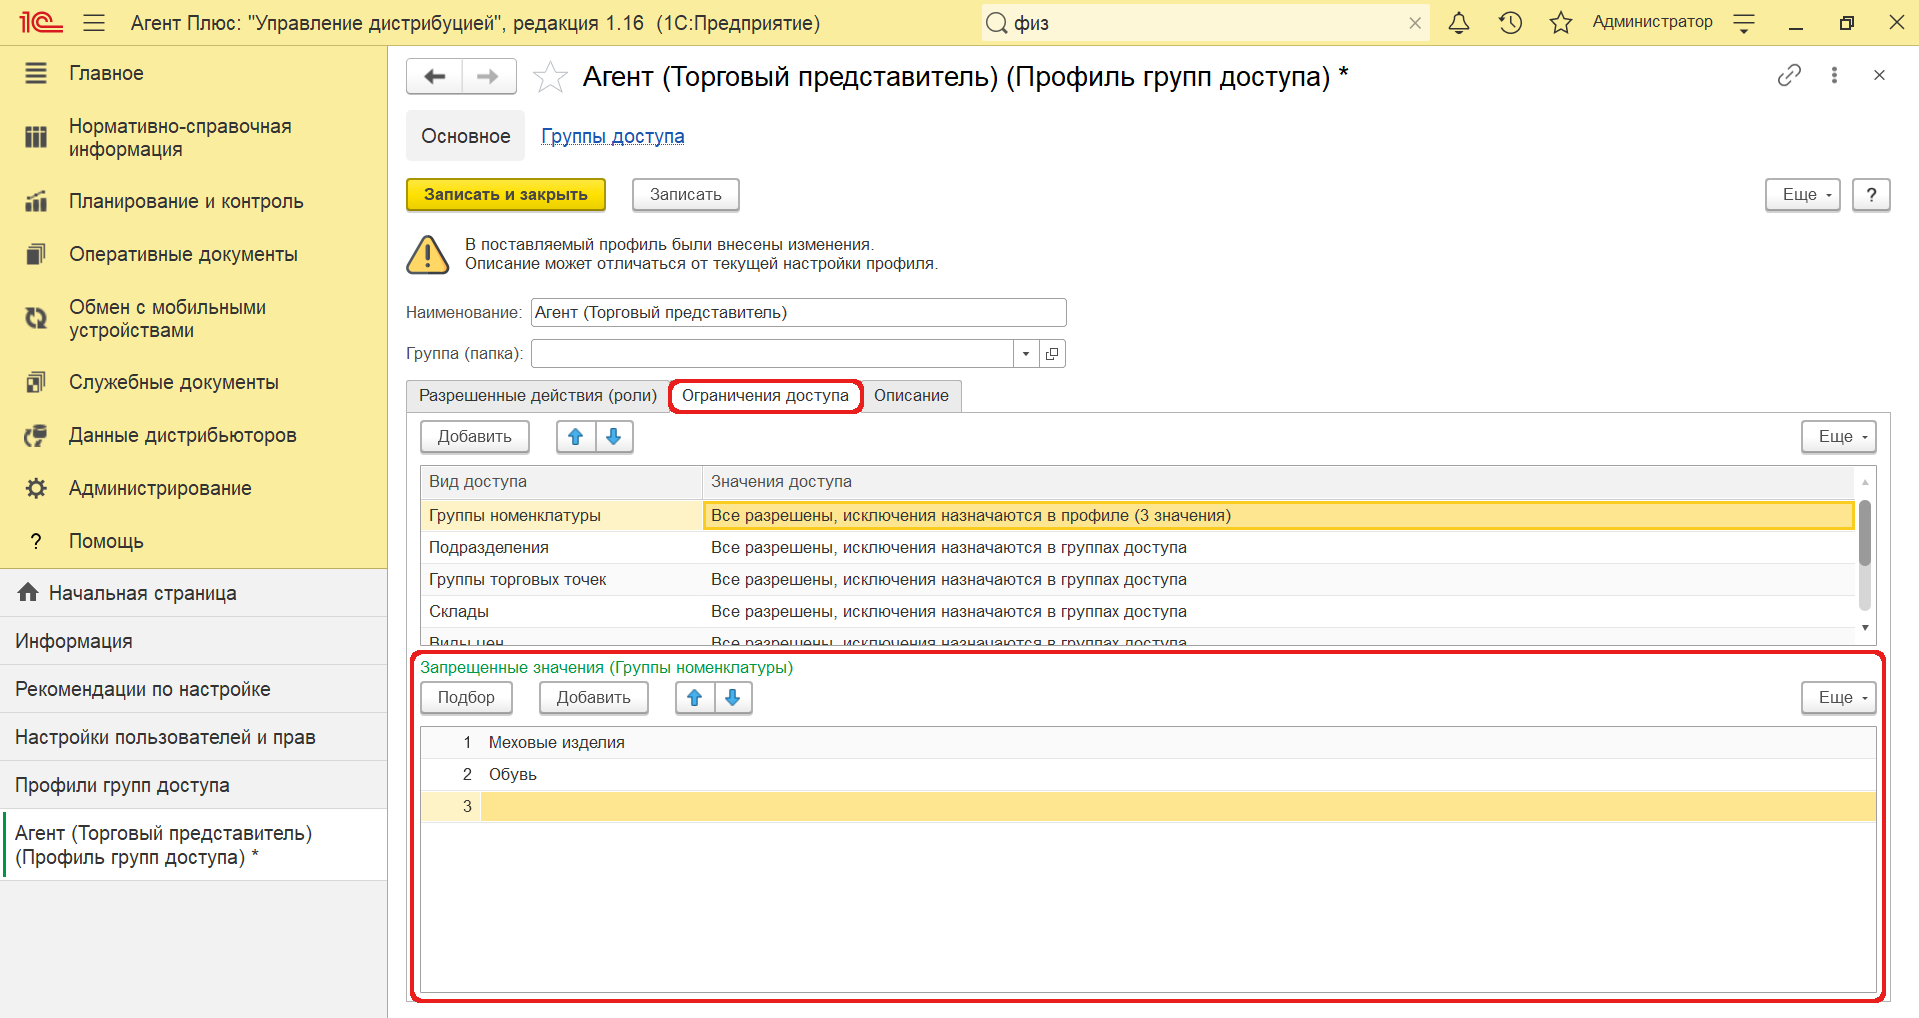
Task: Clear the search field with the X icon
Action: (1415, 23)
